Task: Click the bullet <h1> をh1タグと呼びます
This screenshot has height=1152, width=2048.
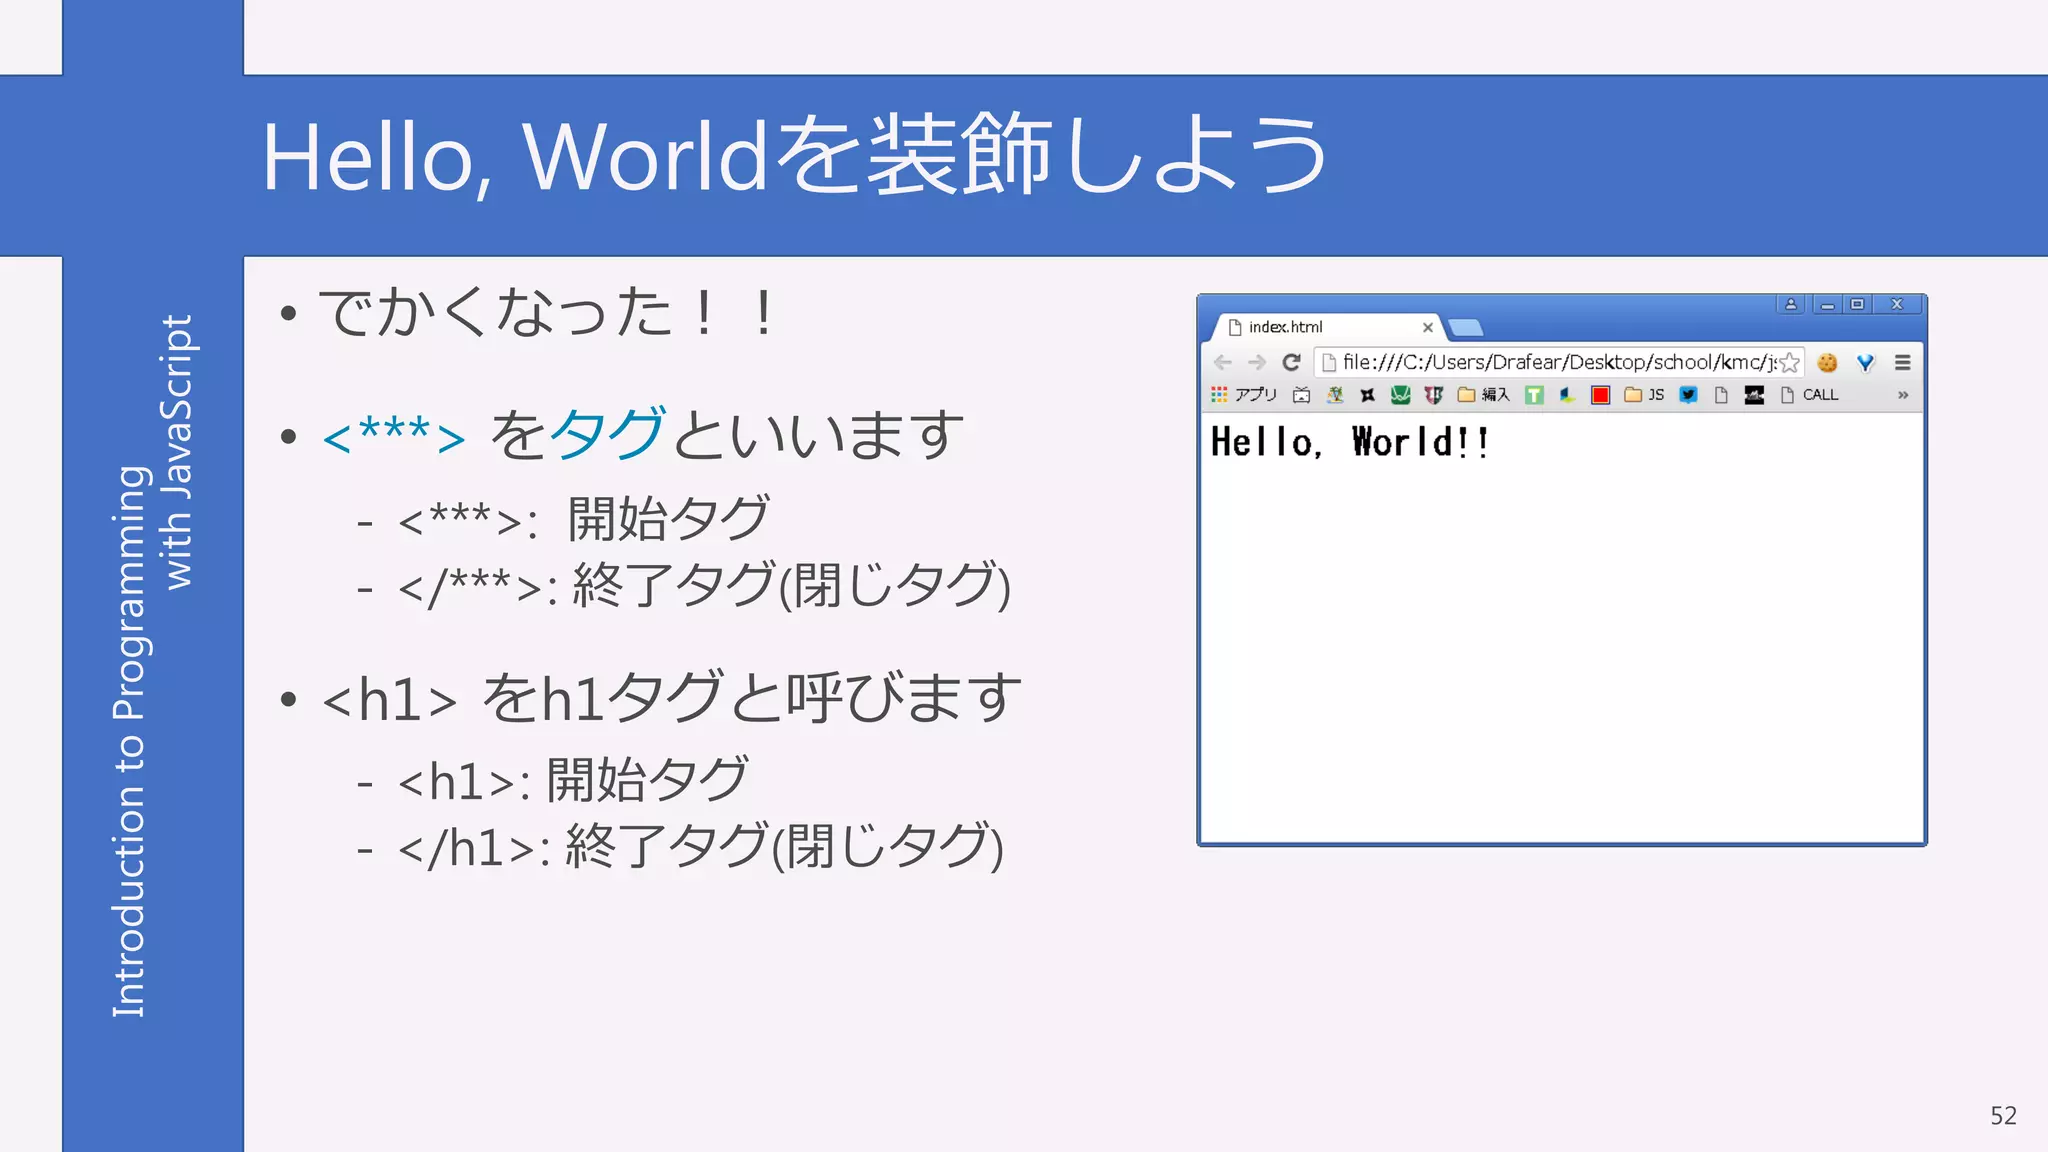Action: (671, 699)
